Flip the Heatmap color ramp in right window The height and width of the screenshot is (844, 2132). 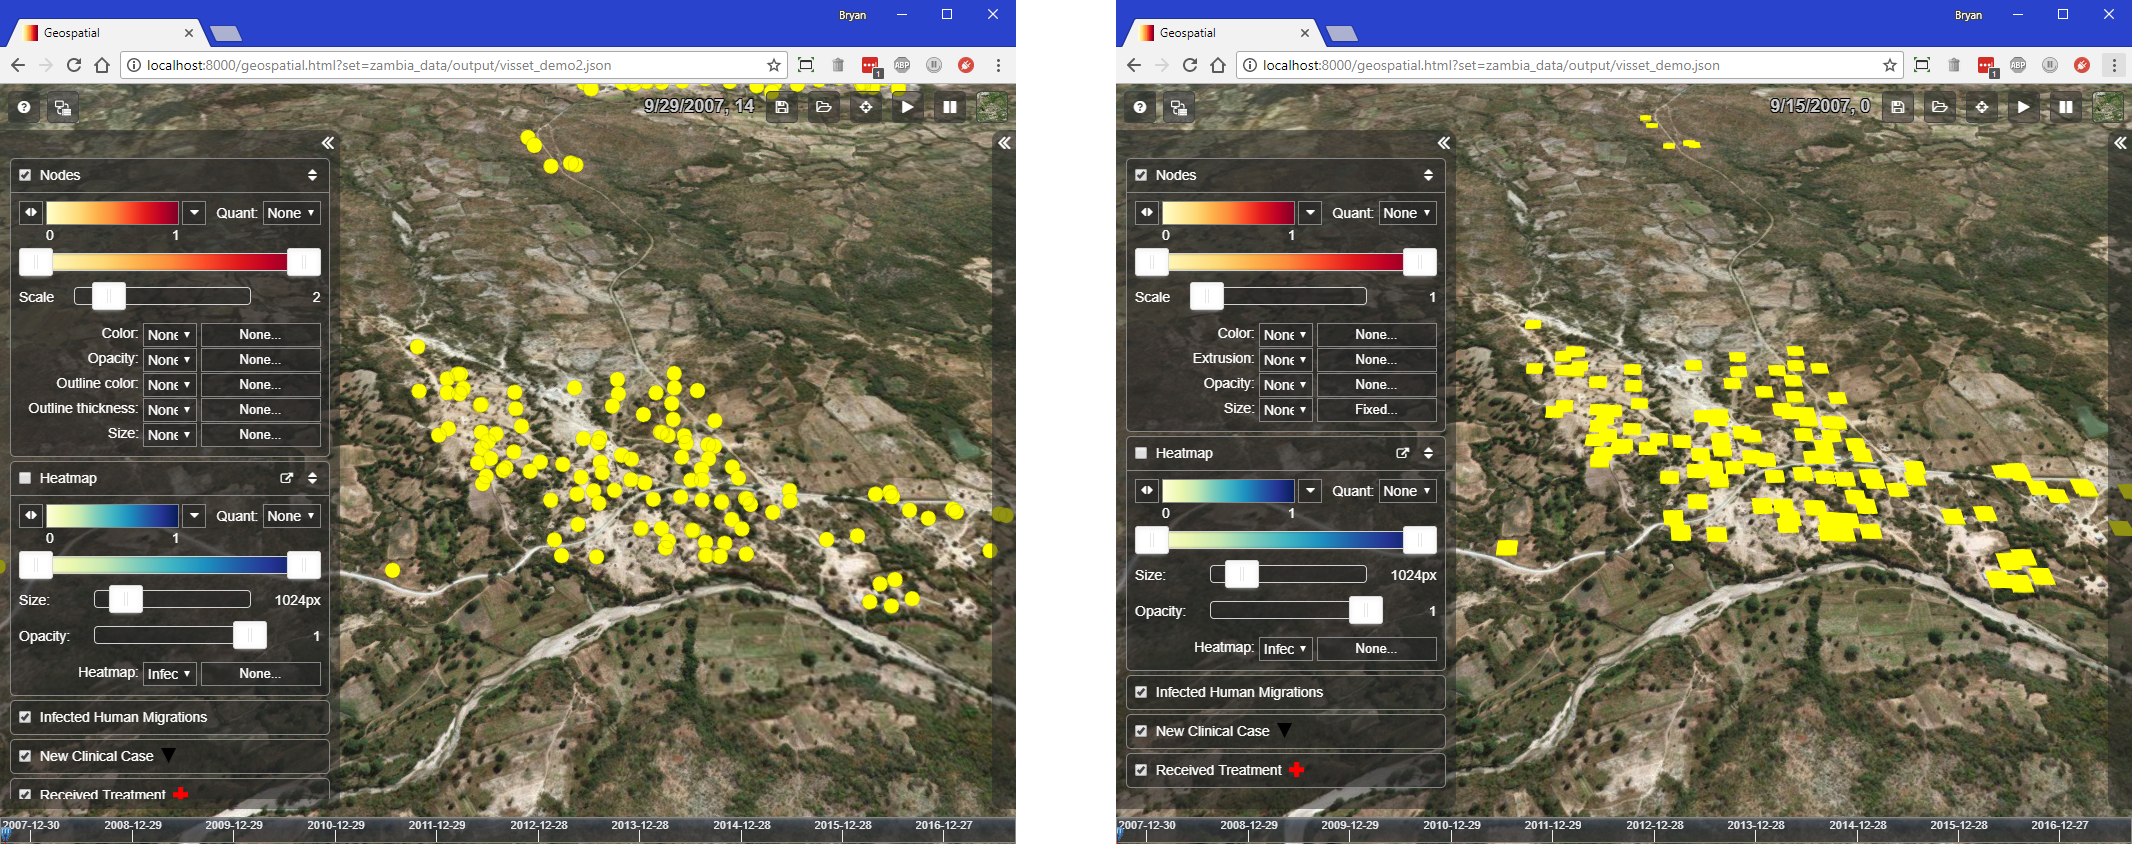(1147, 491)
